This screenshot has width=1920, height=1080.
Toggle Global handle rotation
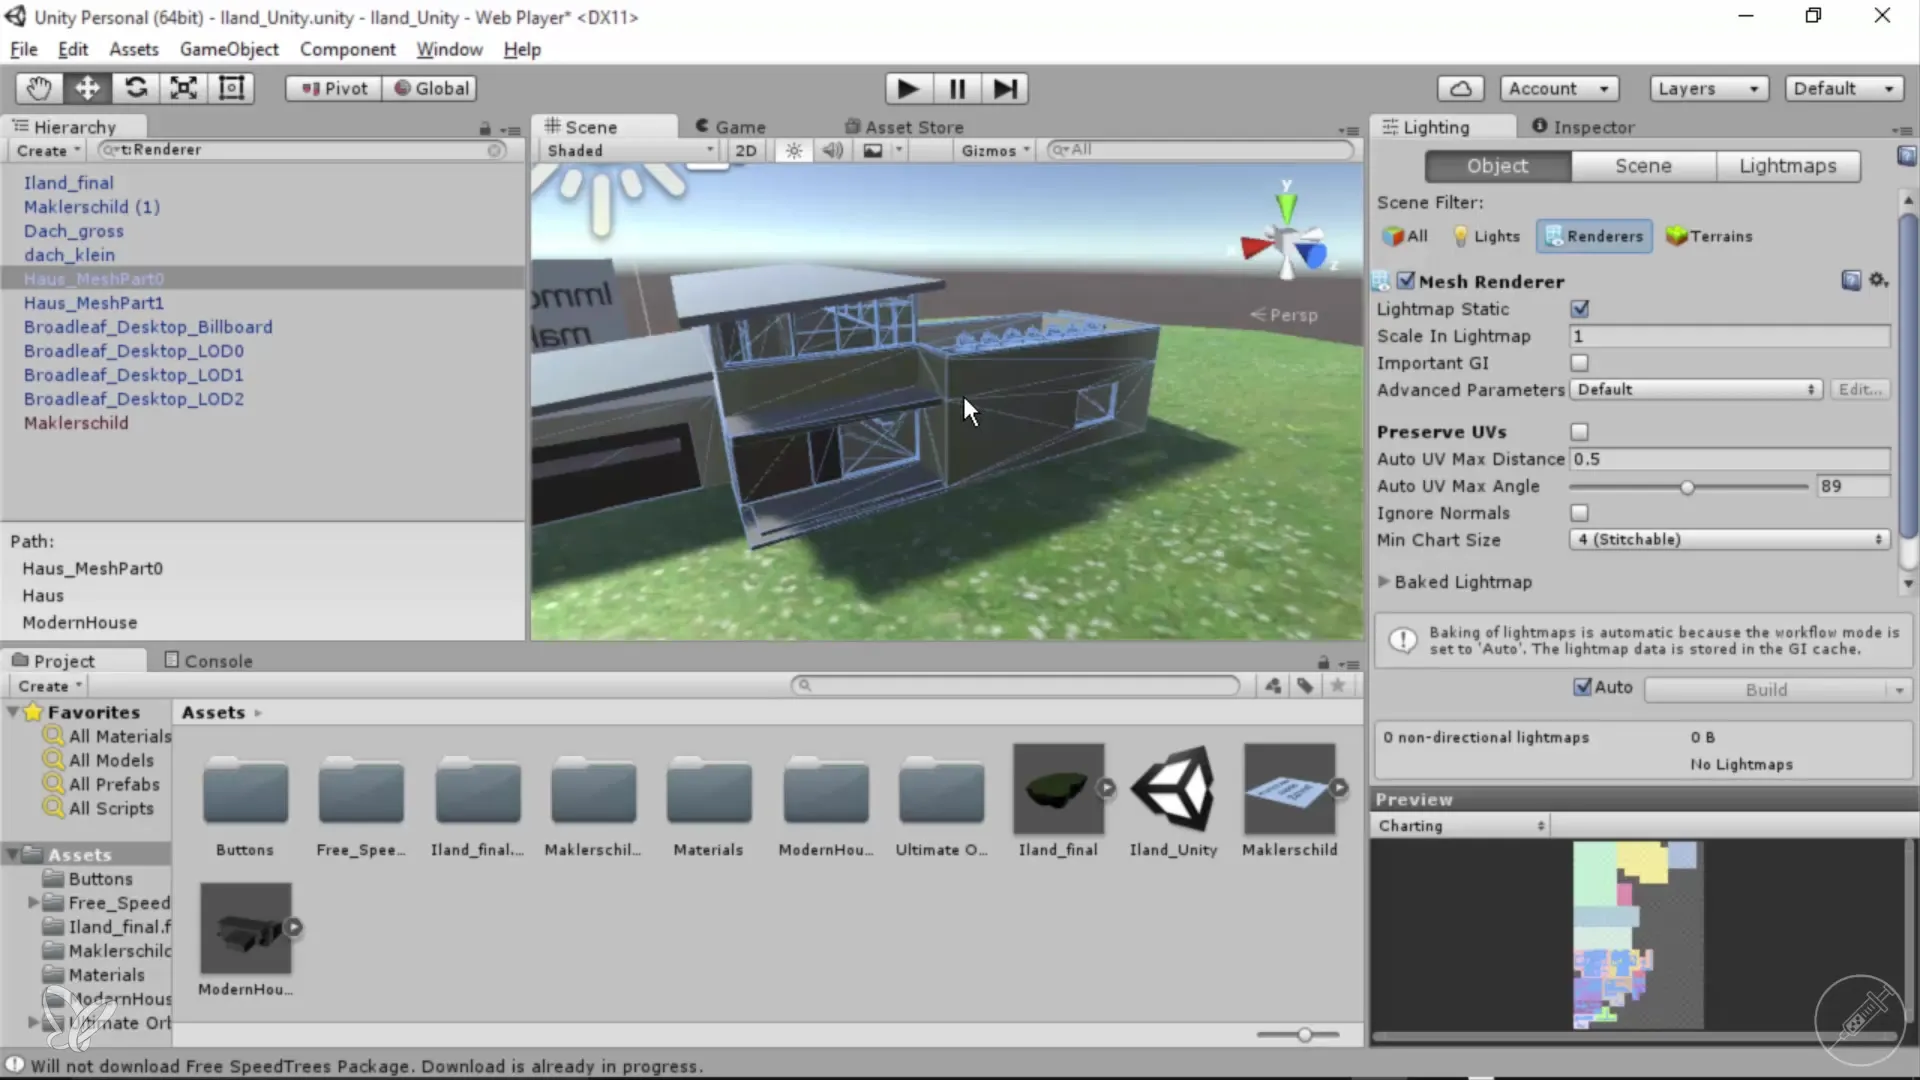(x=431, y=88)
